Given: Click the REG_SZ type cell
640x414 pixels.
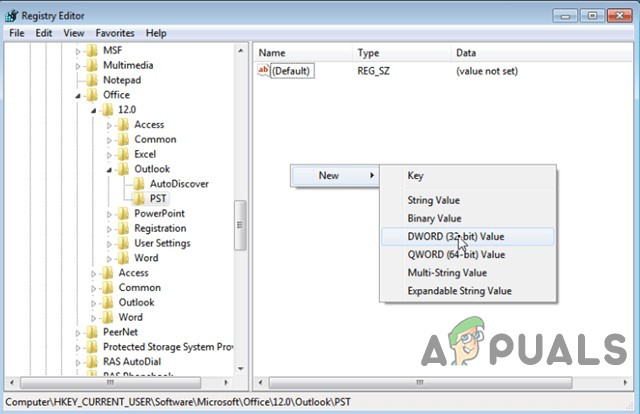Looking at the screenshot, I should [x=373, y=71].
